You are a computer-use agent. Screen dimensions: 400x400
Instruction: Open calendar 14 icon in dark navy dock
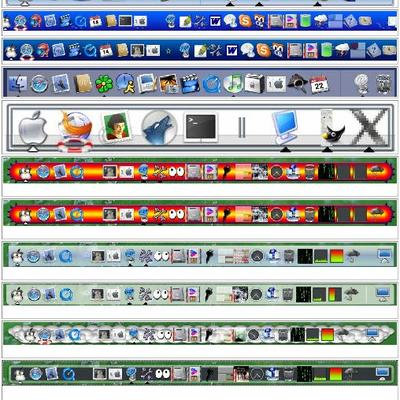point(106,51)
